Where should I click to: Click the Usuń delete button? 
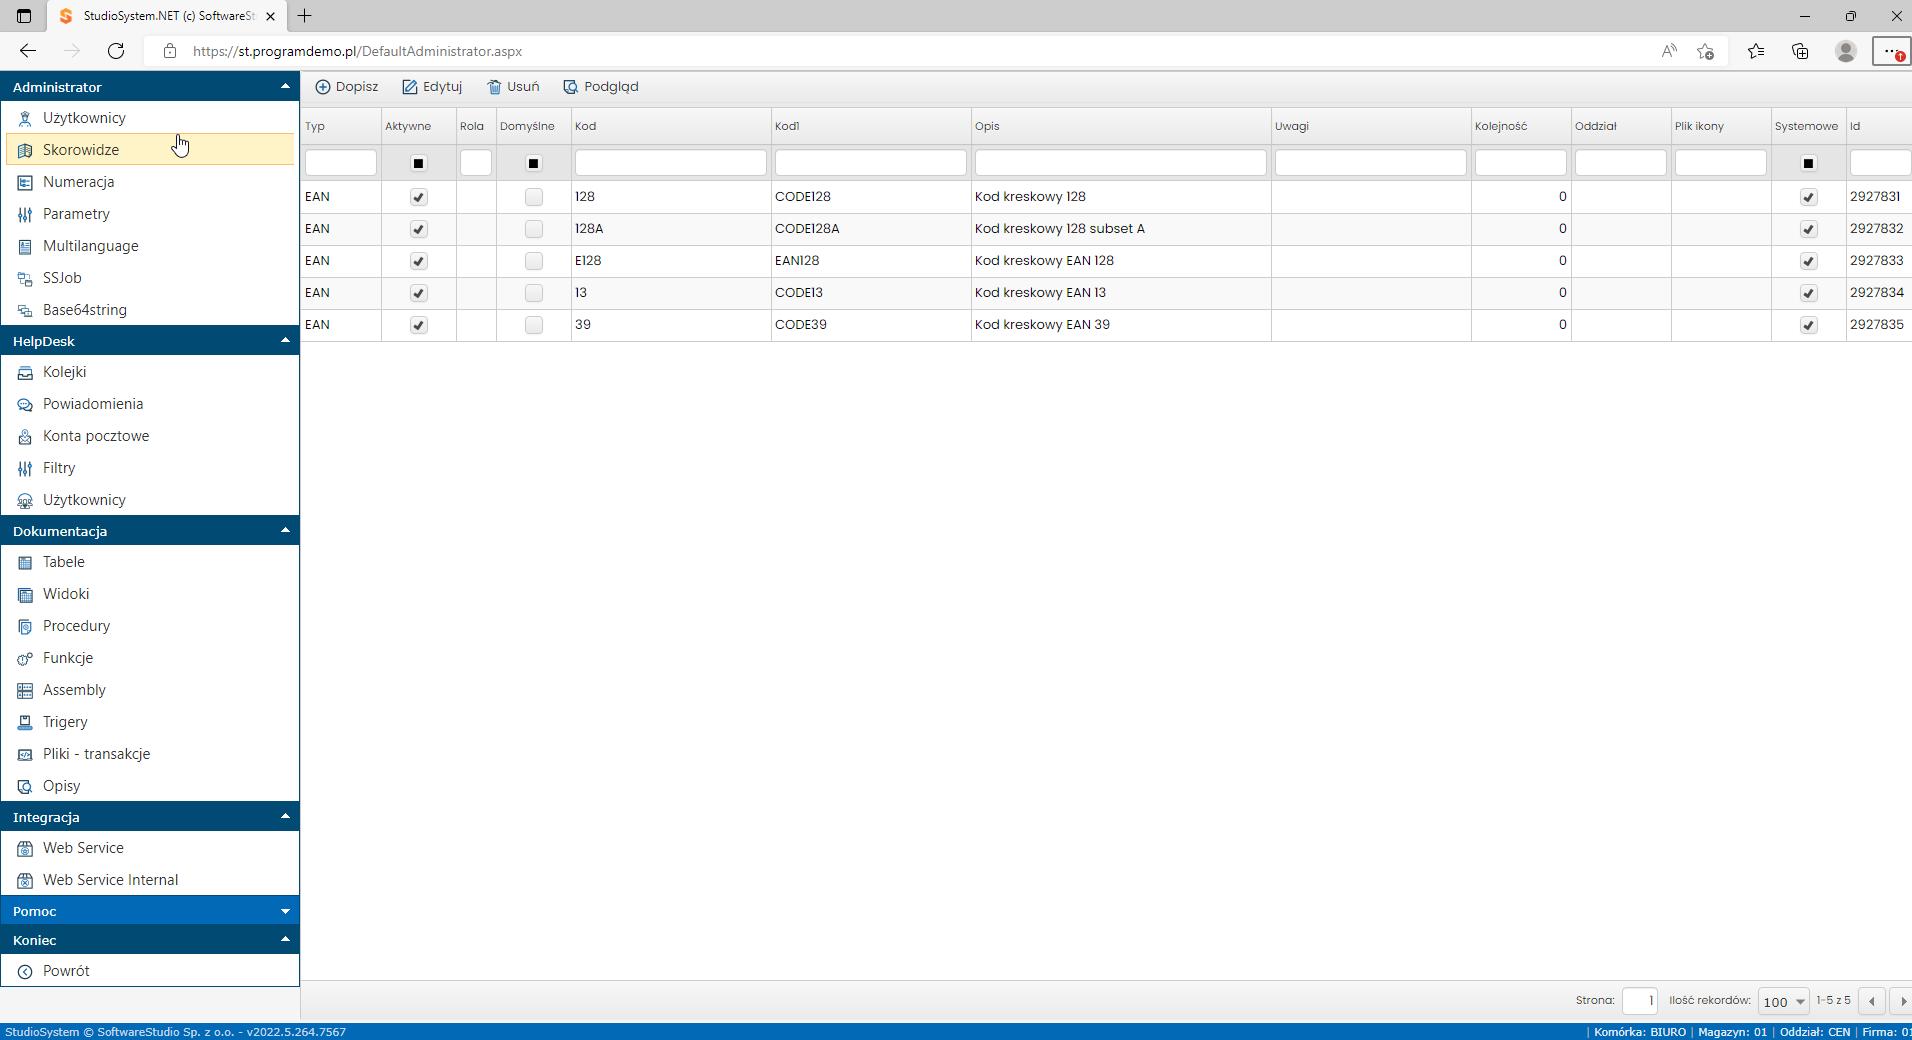[513, 87]
